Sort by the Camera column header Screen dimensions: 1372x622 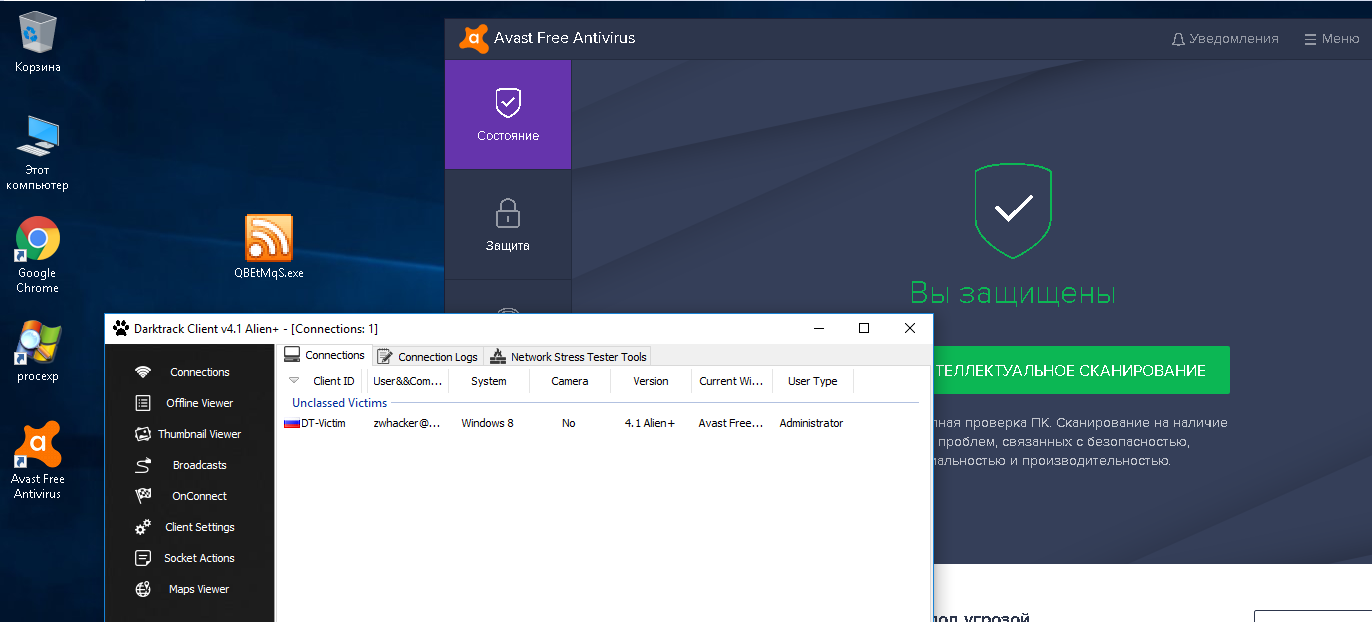pyautogui.click(x=569, y=381)
